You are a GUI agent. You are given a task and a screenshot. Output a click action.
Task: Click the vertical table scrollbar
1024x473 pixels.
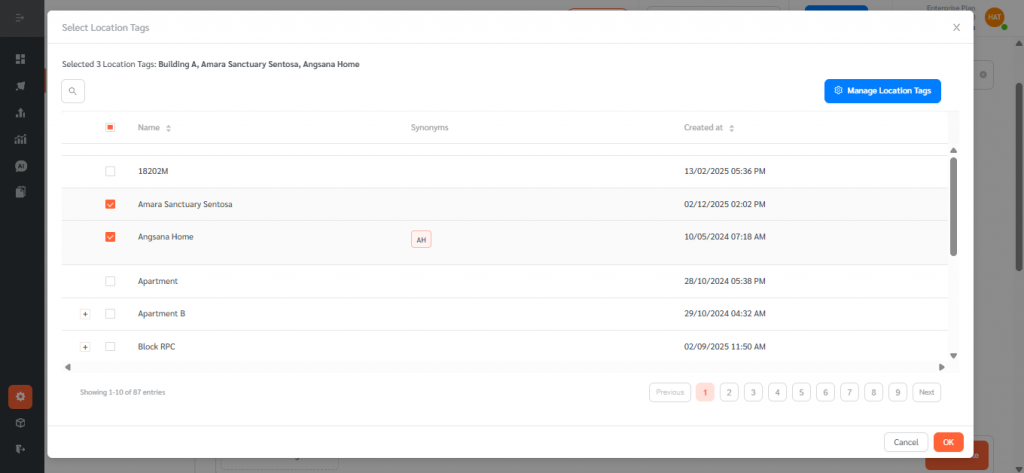point(953,205)
